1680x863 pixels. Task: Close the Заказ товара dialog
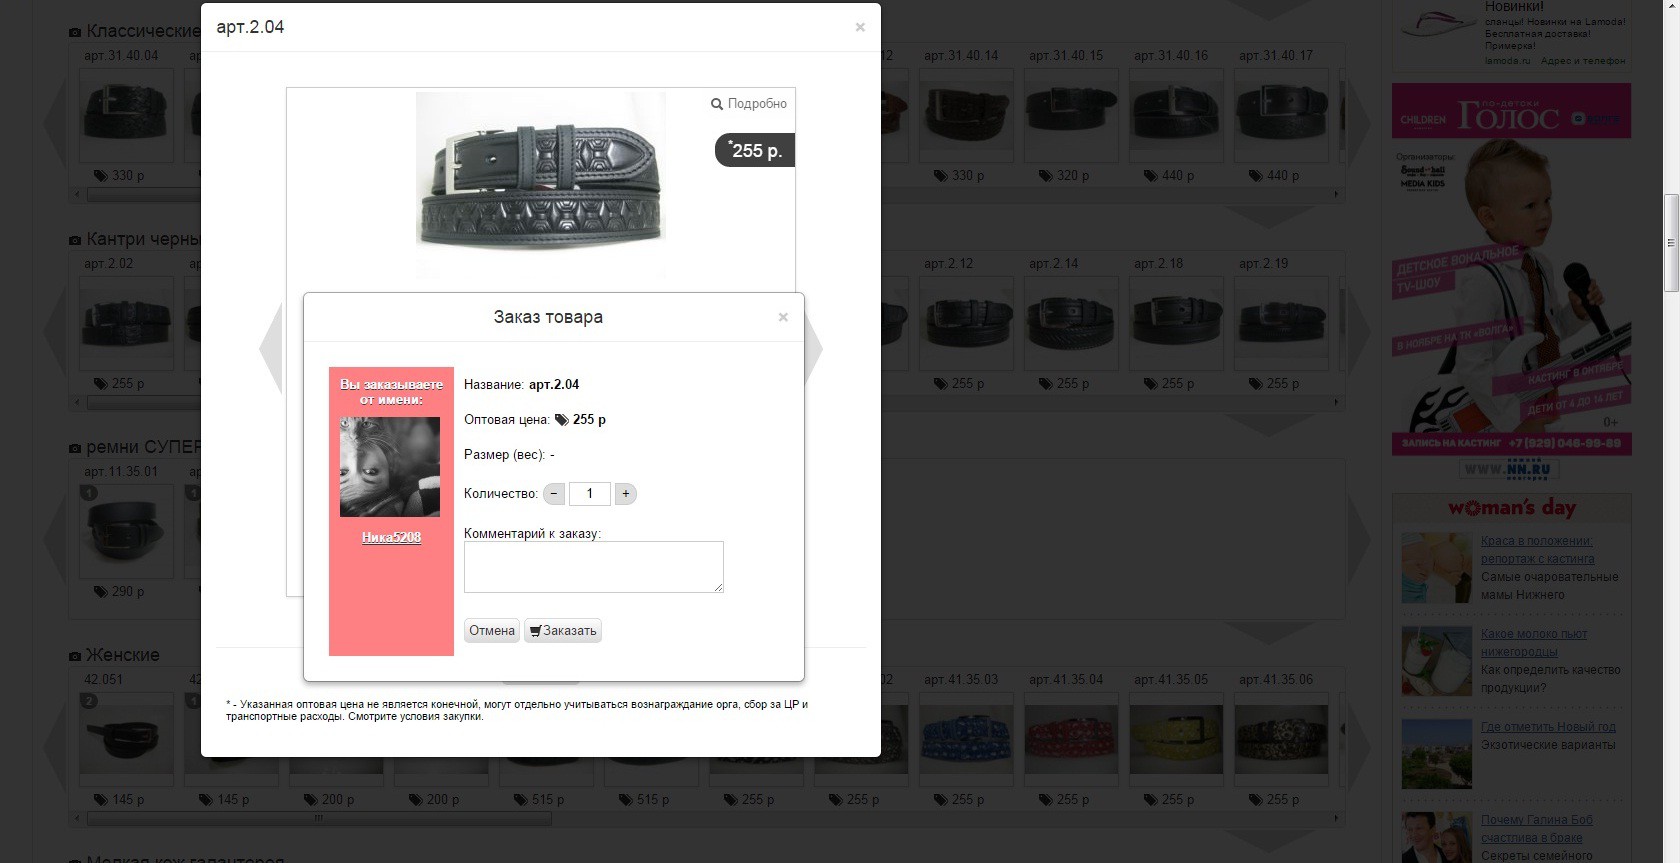[783, 317]
